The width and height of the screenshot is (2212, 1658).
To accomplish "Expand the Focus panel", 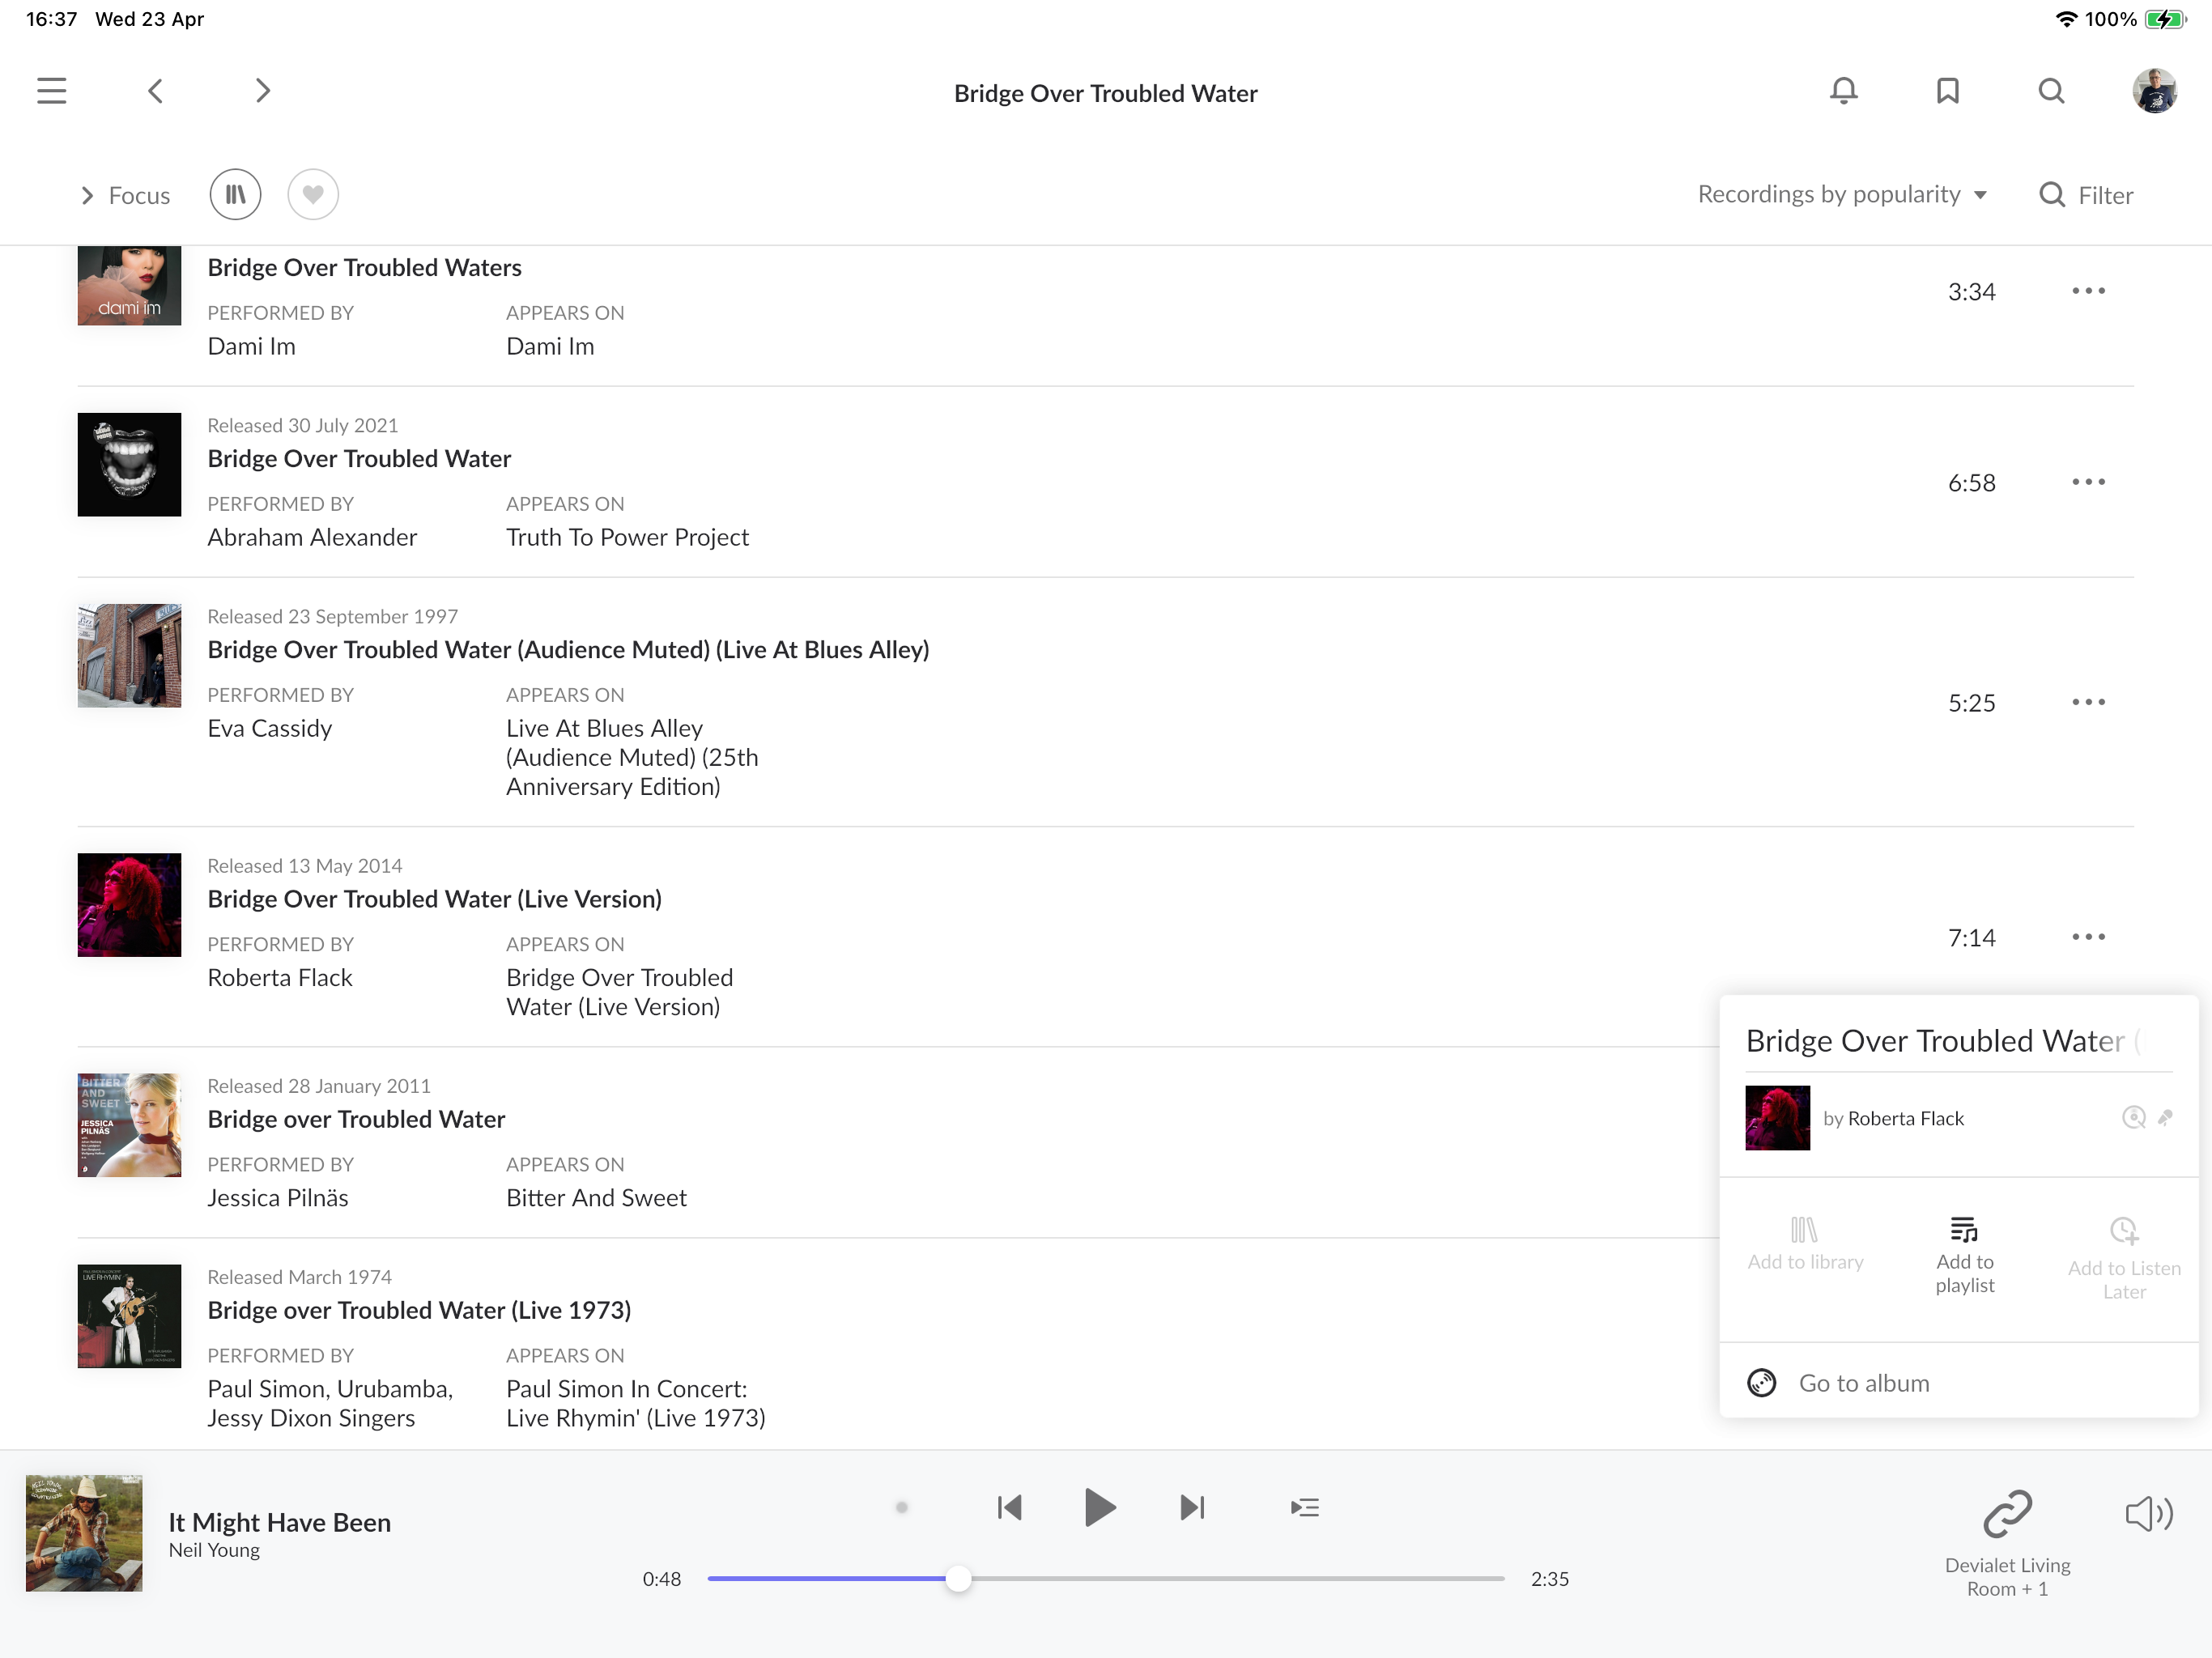I will pos(126,195).
